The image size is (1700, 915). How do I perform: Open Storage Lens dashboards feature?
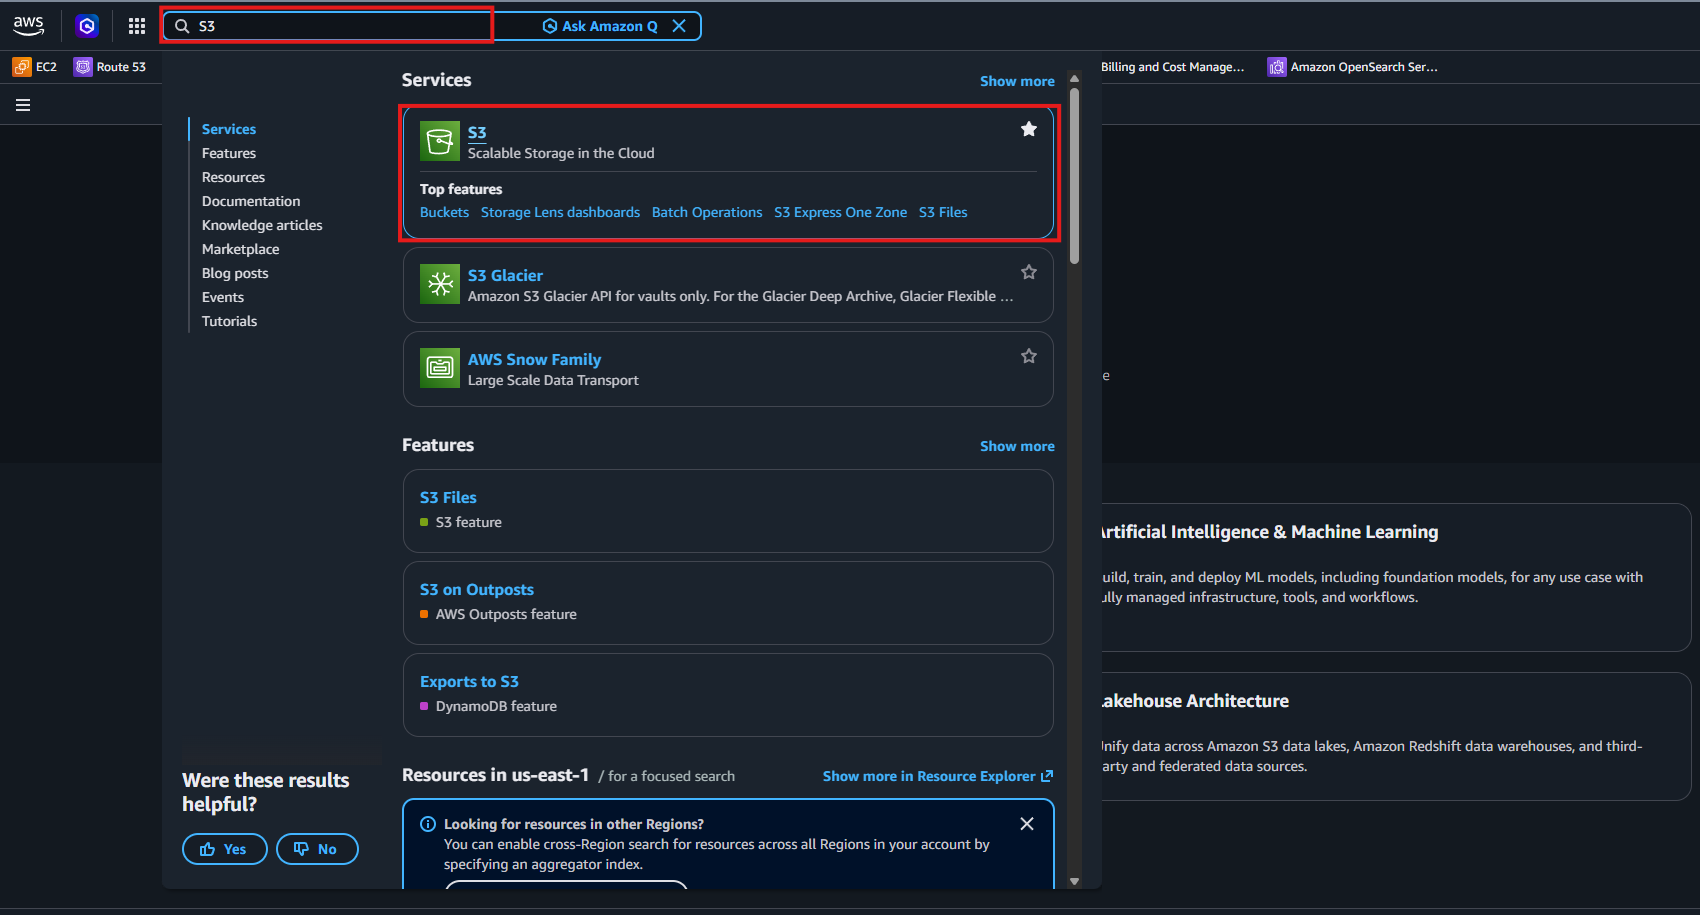tap(560, 212)
